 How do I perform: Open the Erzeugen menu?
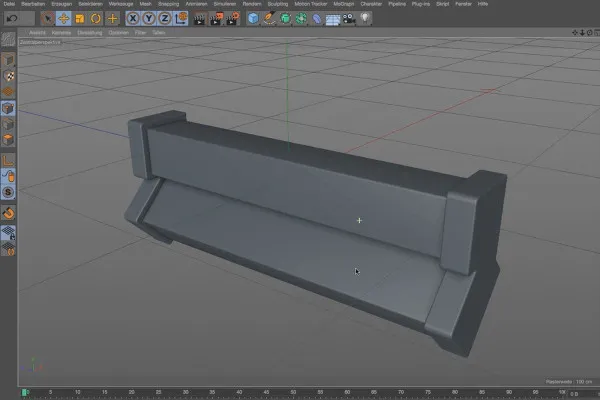pyautogui.click(x=62, y=4)
